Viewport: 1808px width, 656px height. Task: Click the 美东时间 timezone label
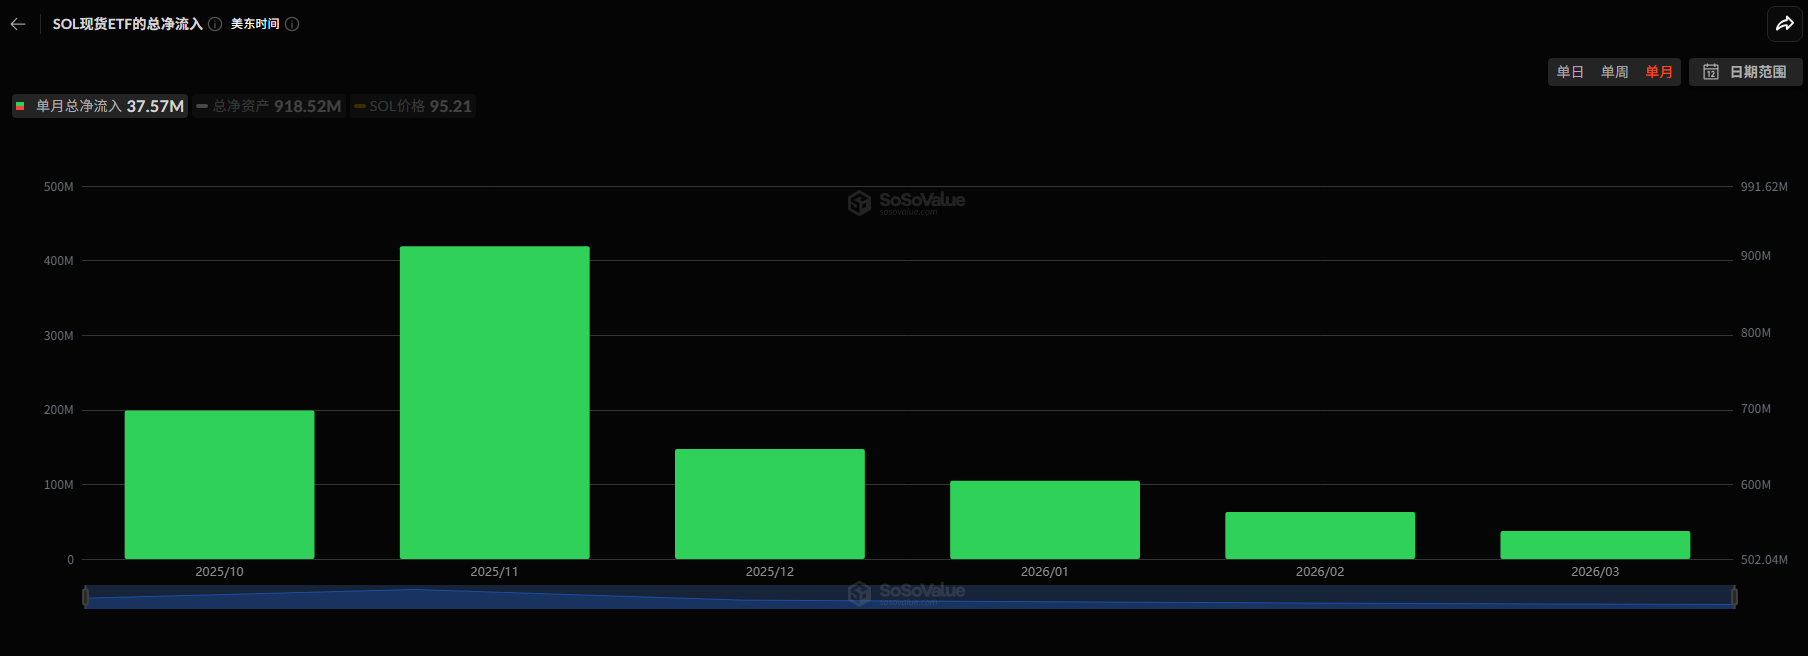coord(255,24)
